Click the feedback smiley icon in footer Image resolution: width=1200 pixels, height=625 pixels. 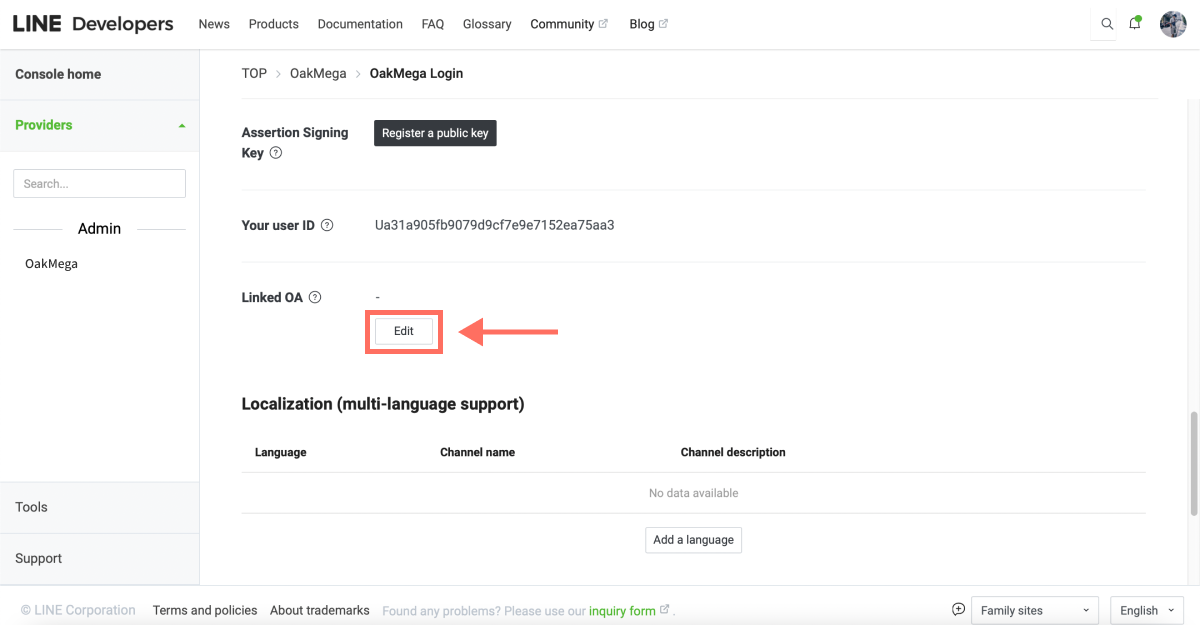(958, 610)
